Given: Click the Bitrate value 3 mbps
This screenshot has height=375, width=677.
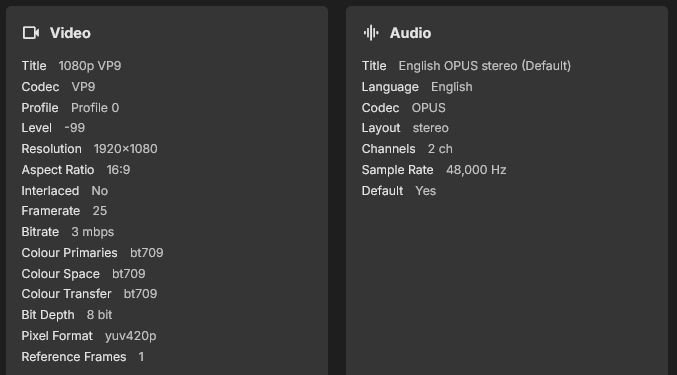Looking at the screenshot, I should [93, 232].
